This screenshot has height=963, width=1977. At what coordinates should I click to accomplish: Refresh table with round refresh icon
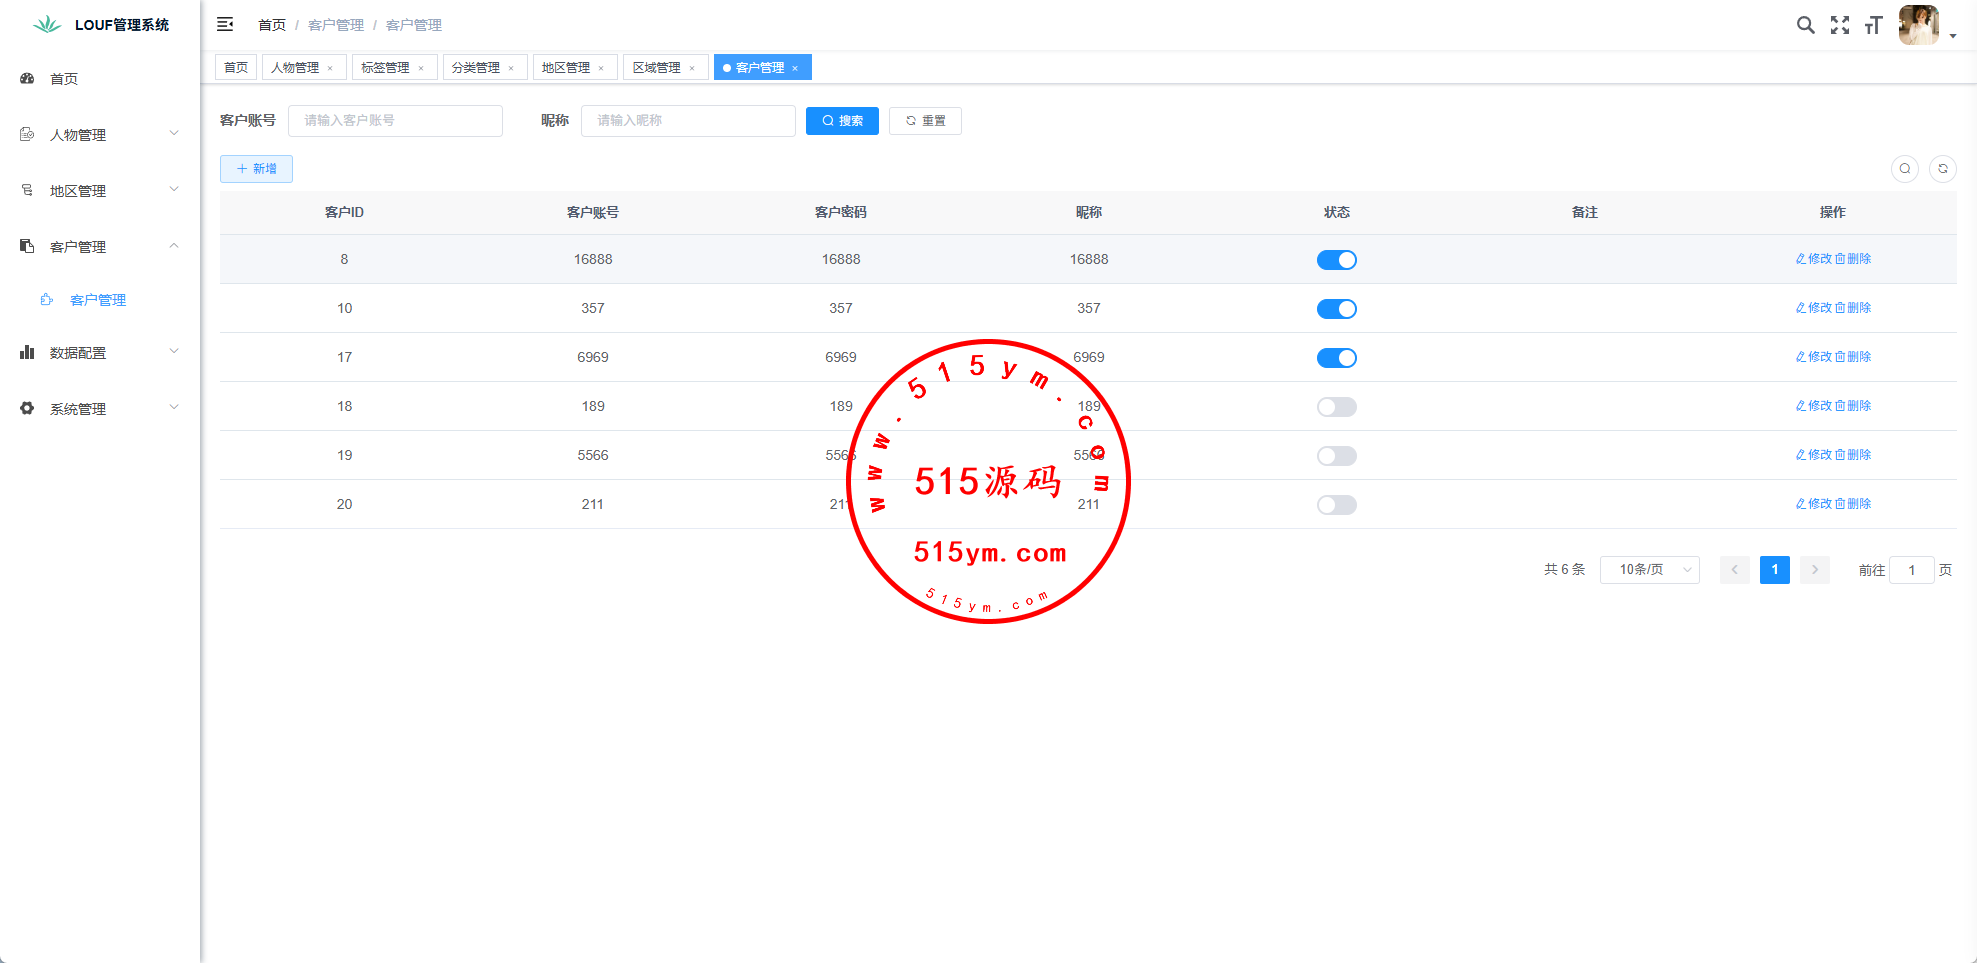coord(1942,169)
